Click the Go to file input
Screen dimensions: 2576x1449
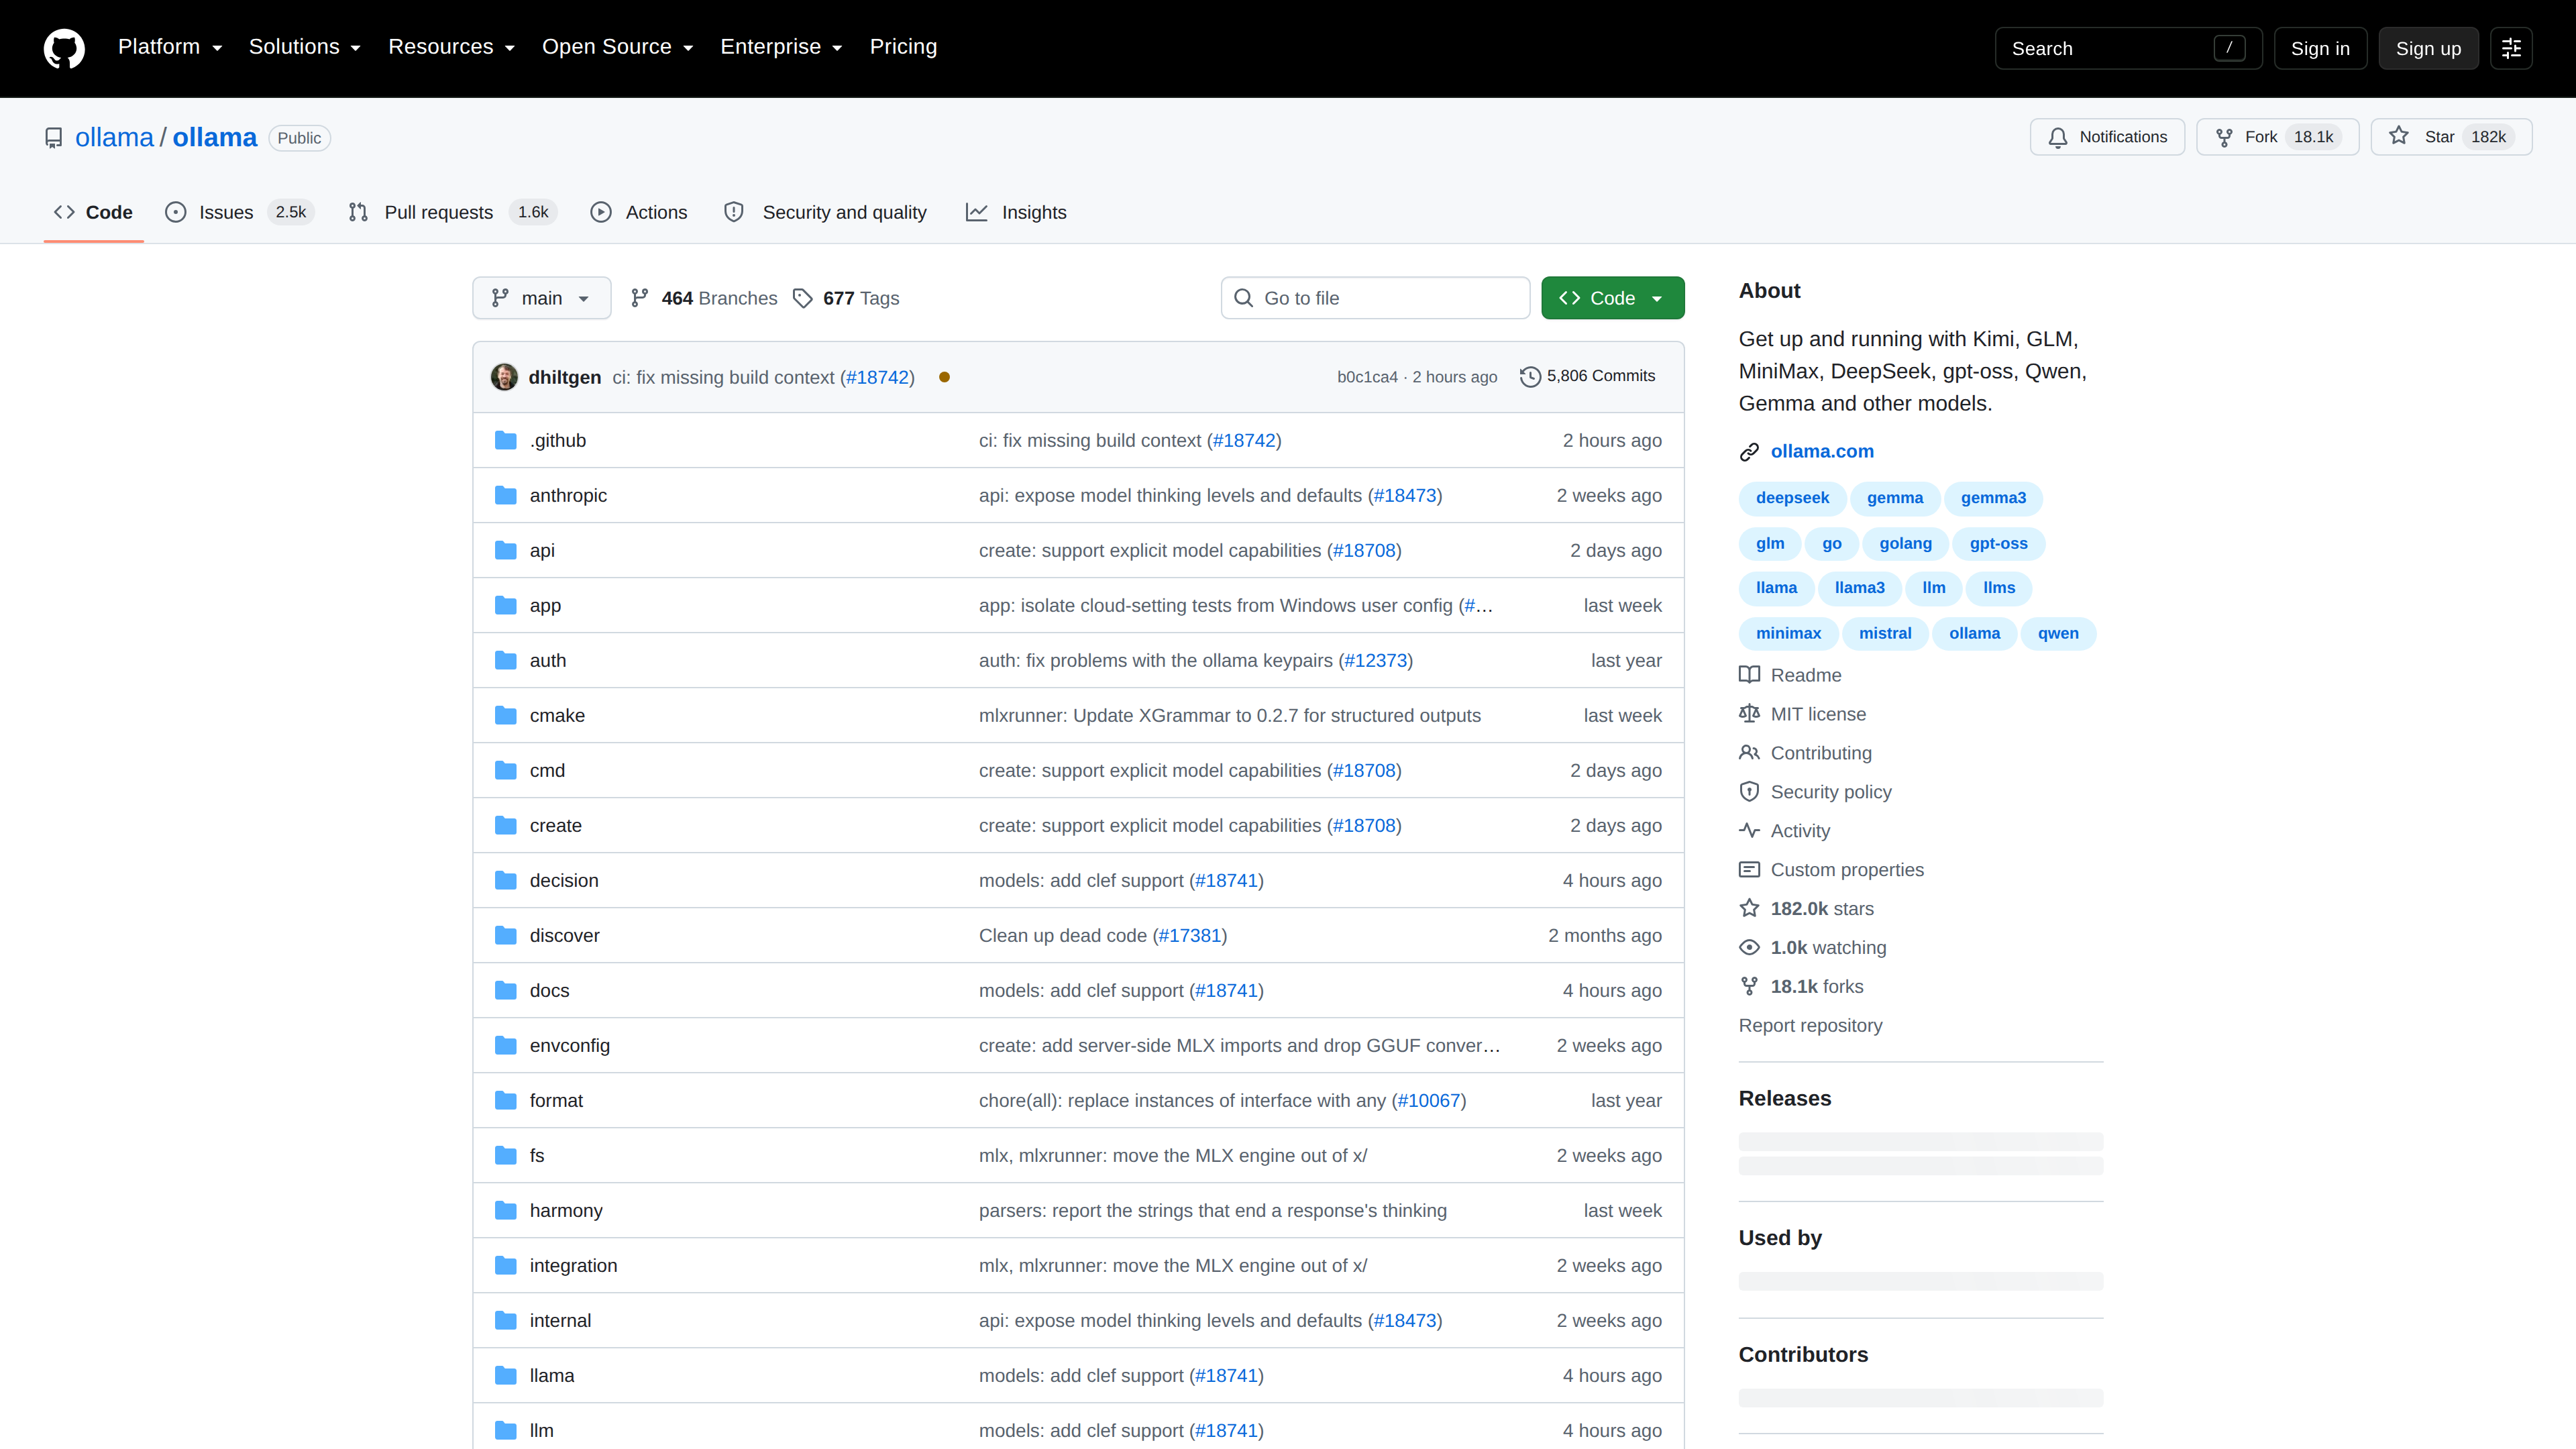click(1375, 298)
